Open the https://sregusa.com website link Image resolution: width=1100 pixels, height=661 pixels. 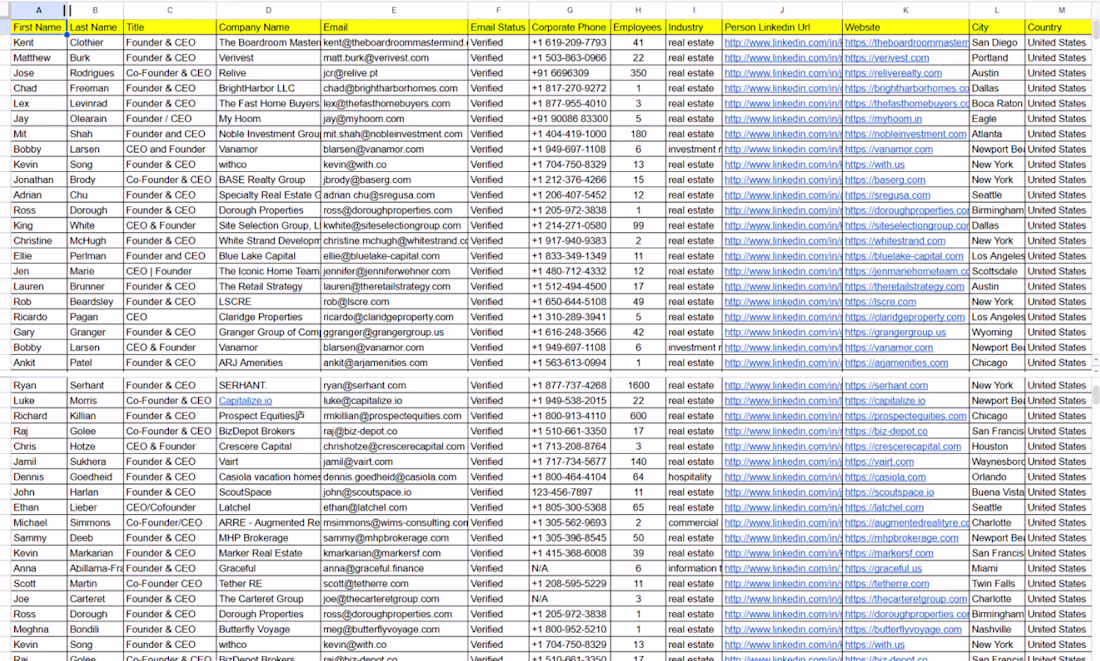887,195
